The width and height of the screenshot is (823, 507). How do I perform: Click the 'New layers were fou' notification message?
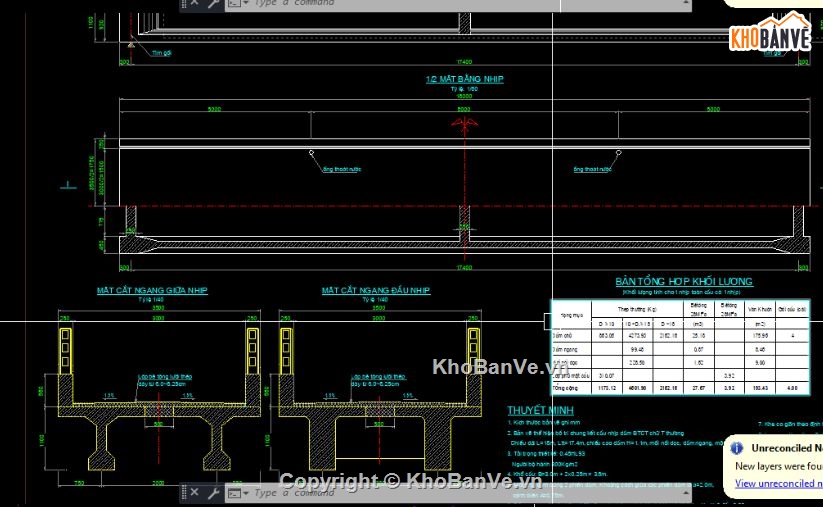778,466
